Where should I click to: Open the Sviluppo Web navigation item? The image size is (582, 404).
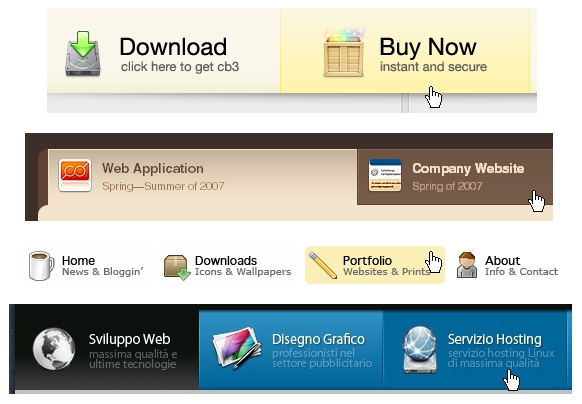click(x=107, y=350)
